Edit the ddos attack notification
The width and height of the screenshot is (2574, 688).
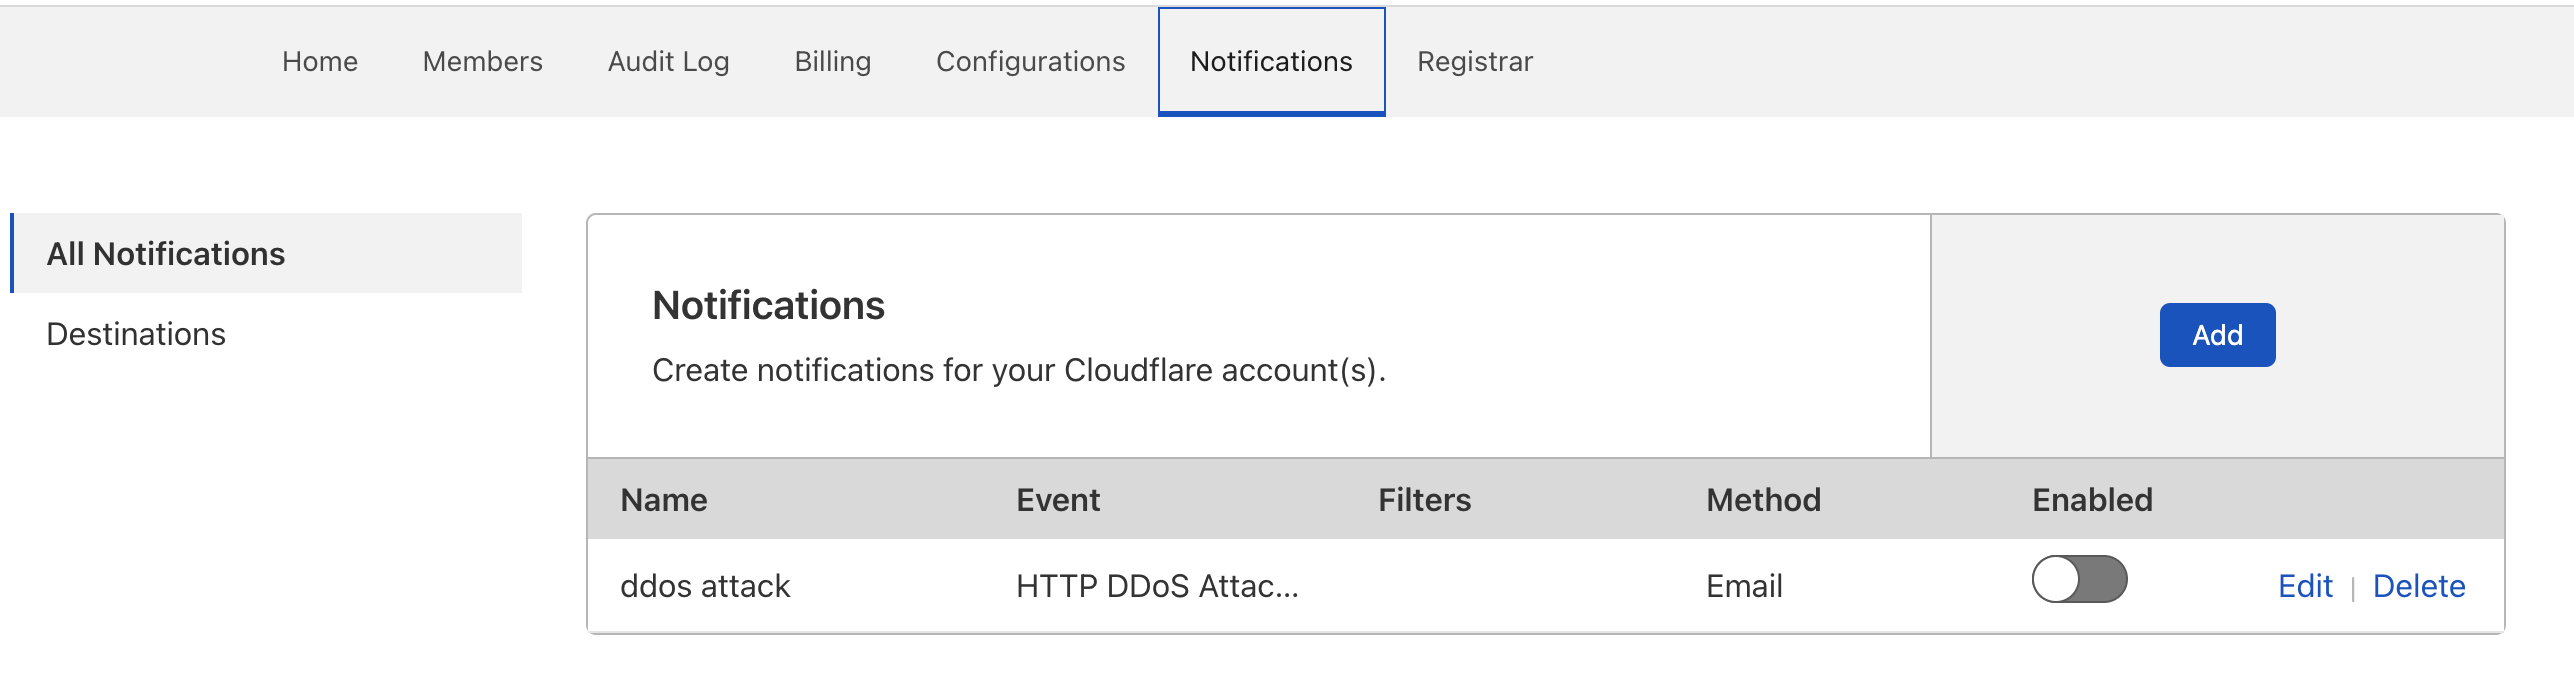tap(2306, 586)
